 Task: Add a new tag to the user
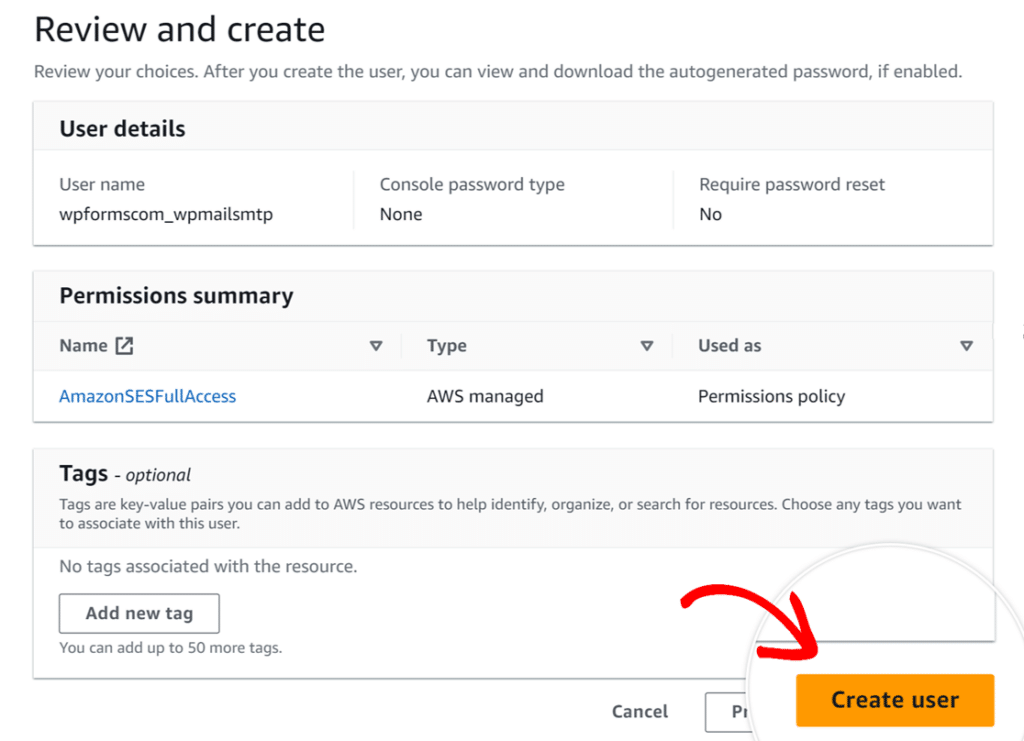pos(139,613)
